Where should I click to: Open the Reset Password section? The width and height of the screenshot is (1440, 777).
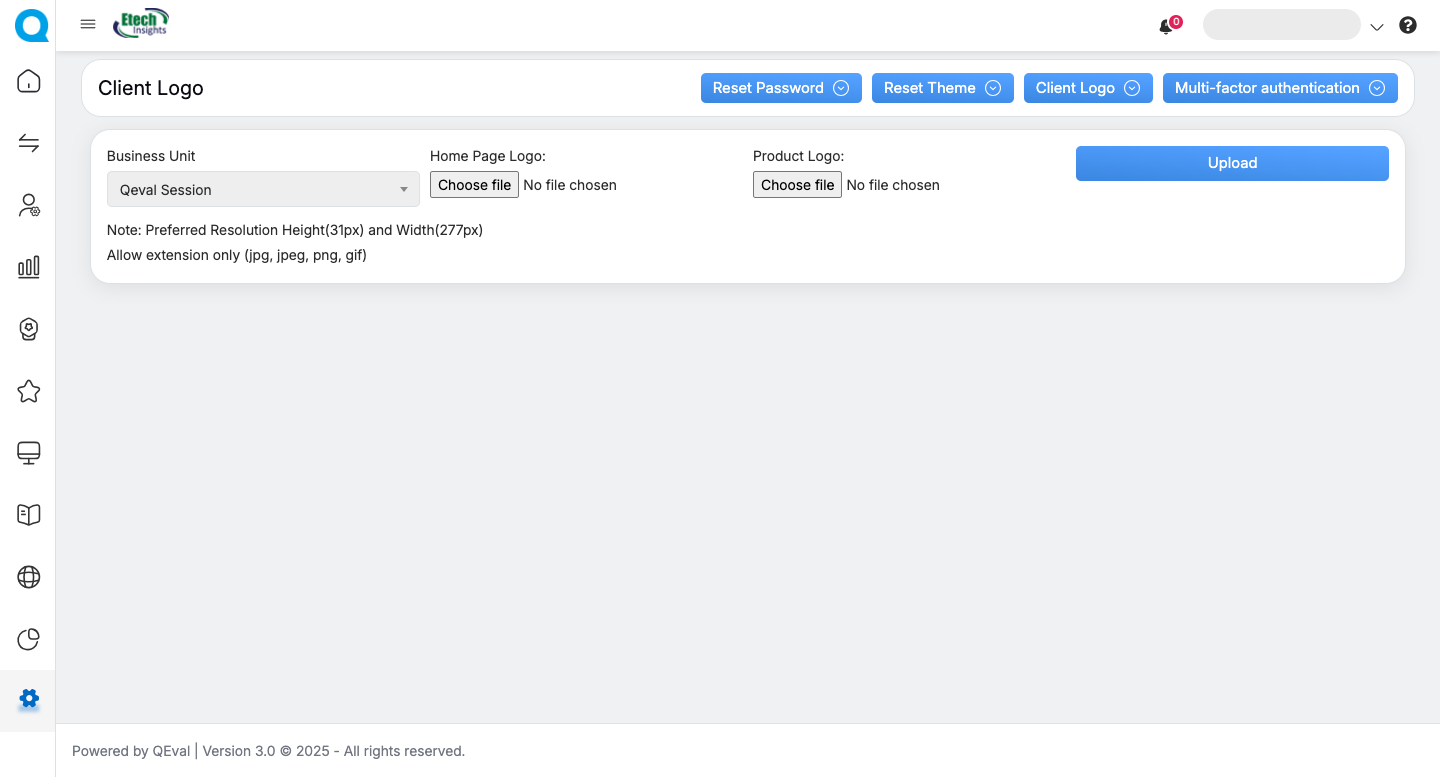point(780,88)
